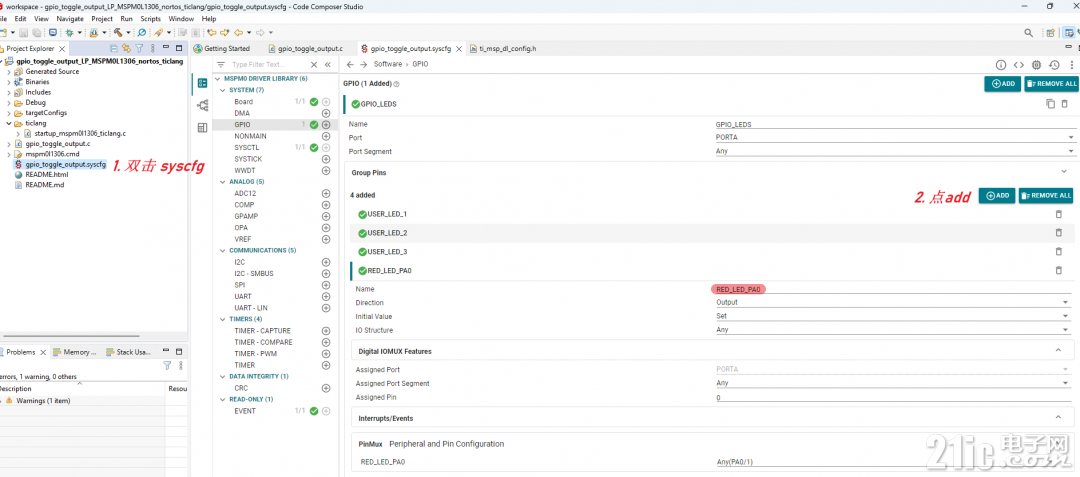
Task: Switch to gpio_toggle_output.c tab
Action: tap(309, 48)
